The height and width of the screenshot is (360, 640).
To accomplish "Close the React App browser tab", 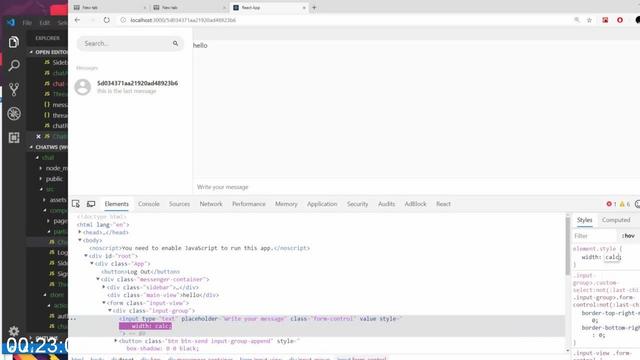I will coord(304,7).
